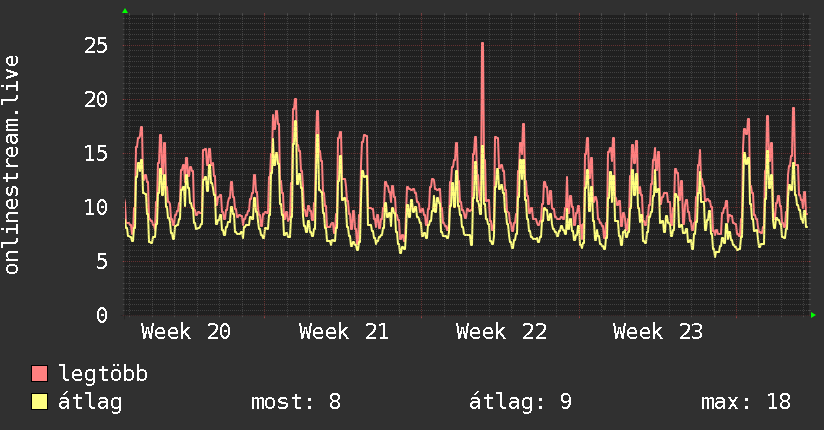The image size is (824, 430).
Task: Click the 'max: 18' statistic text
Action: [746, 402]
